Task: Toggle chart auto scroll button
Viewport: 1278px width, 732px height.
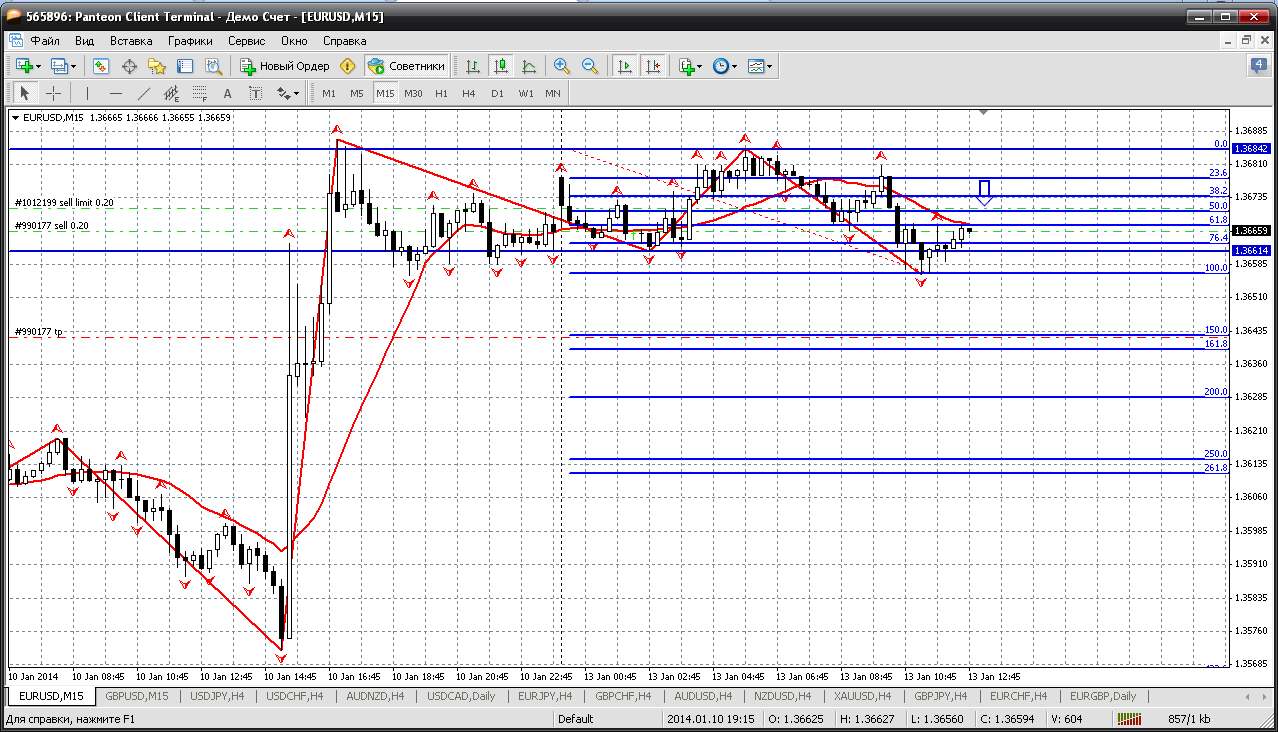Action: tap(625, 66)
